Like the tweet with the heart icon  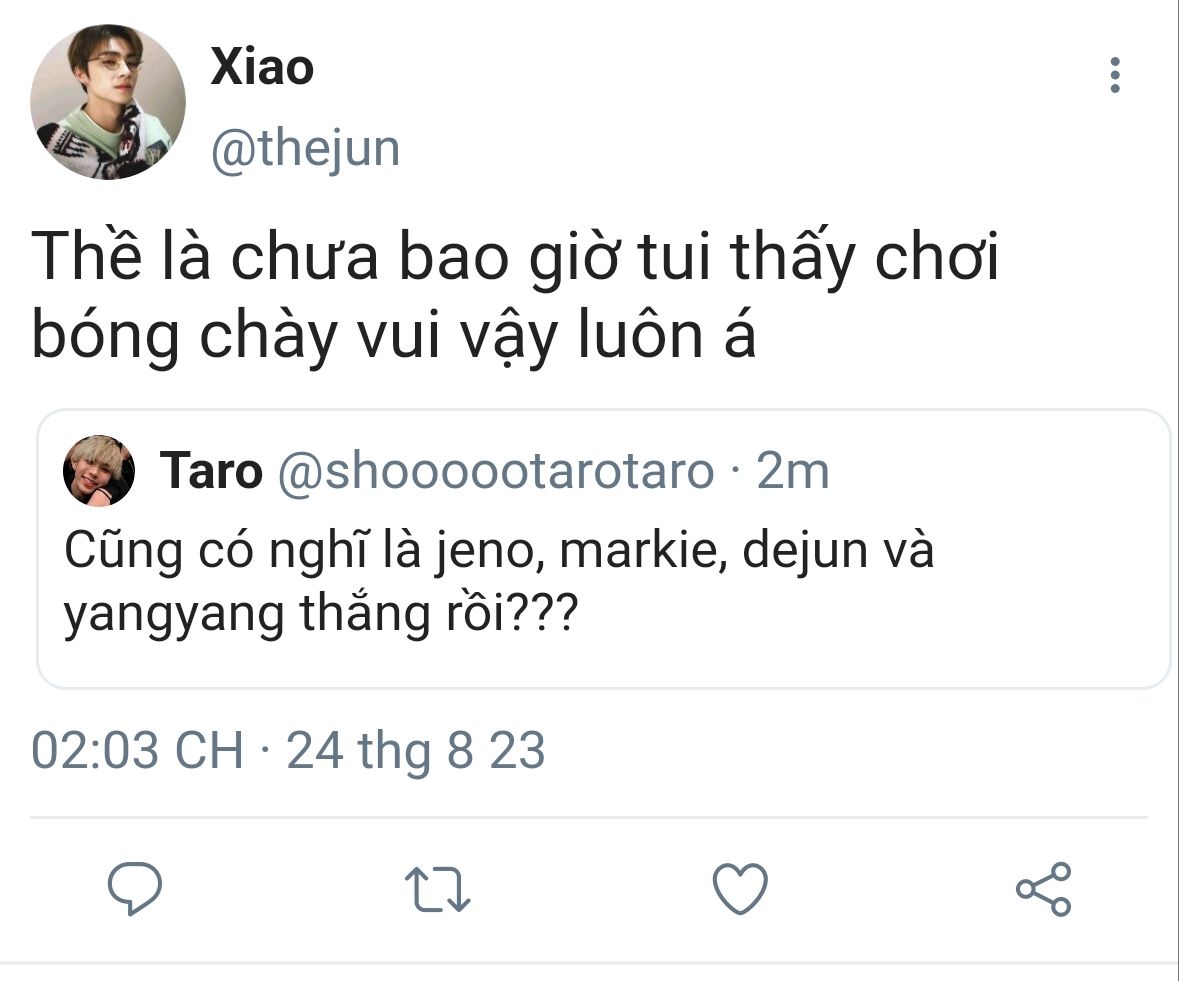pyautogui.click(x=740, y=888)
